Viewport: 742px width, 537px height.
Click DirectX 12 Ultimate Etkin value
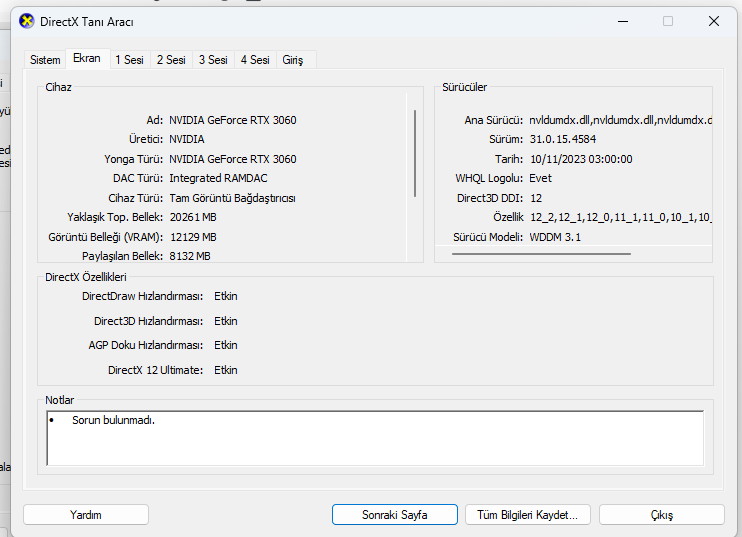[x=226, y=370]
